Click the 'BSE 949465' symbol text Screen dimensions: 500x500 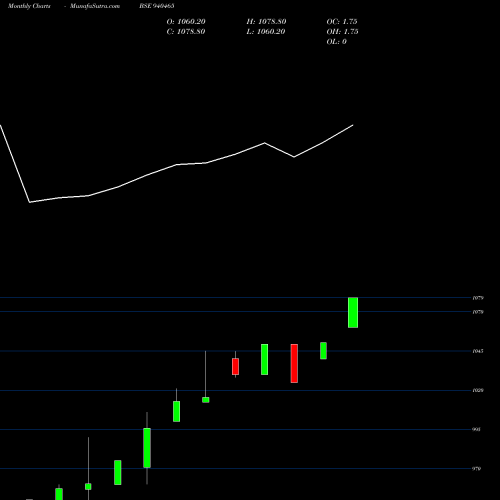click(157, 6)
